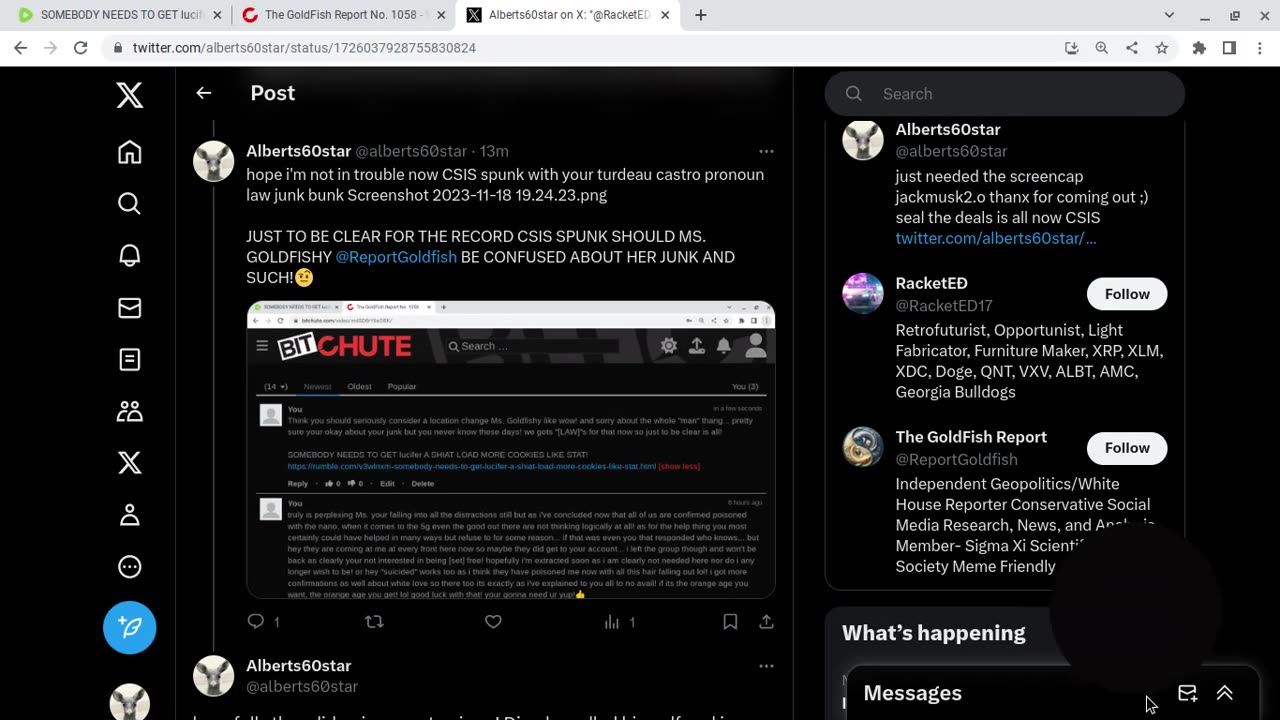Click Alberts60star avatar on the first post
Screen dimensions: 1280x720
pyautogui.click(x=213, y=161)
